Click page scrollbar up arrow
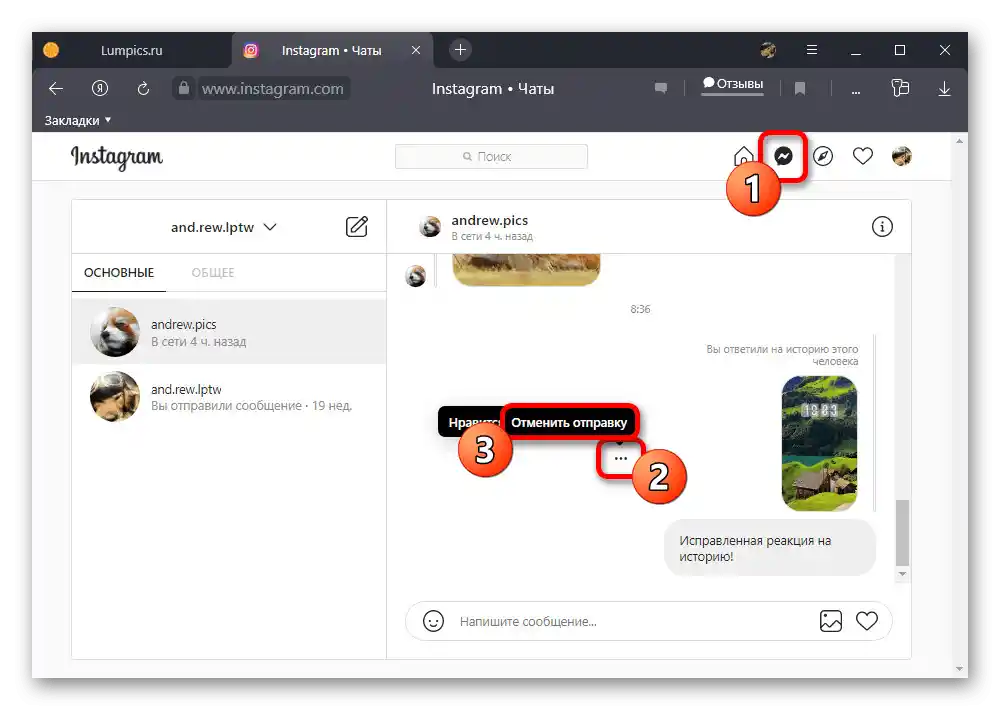1000x710 pixels. point(959,140)
